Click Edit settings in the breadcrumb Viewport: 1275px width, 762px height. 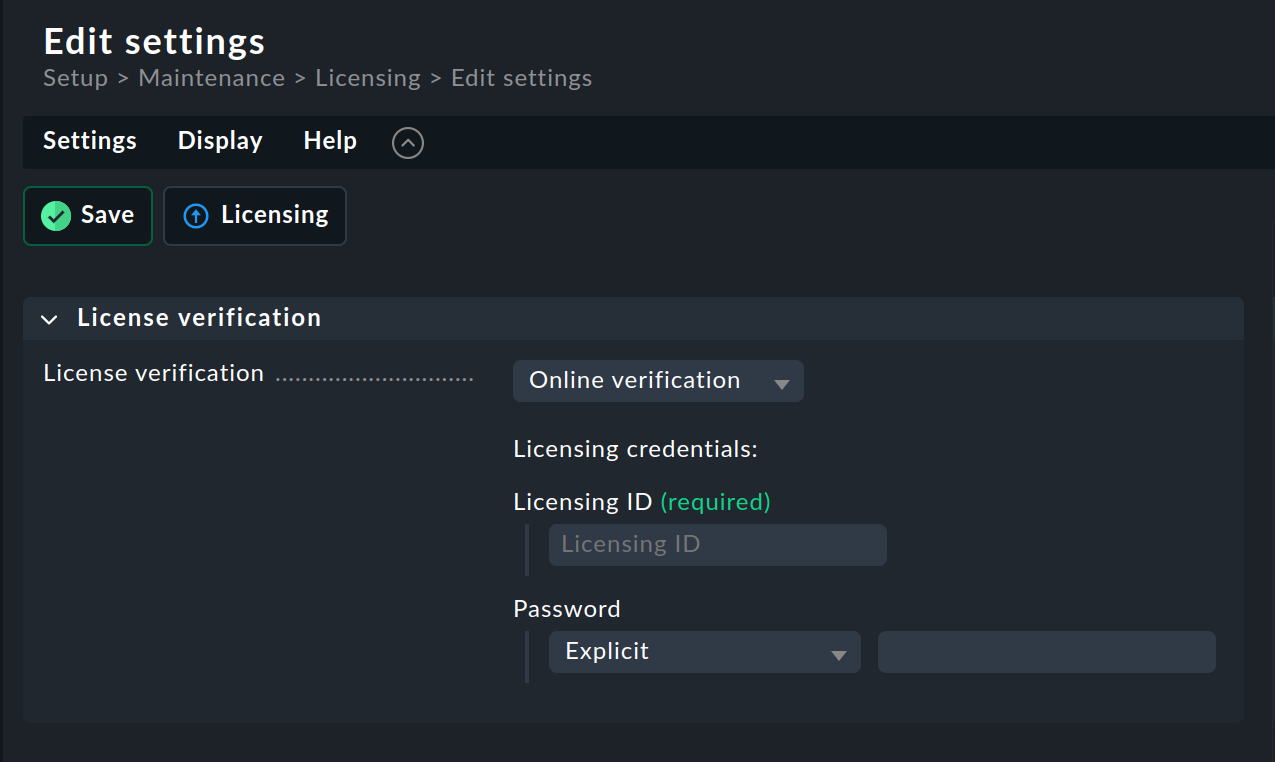click(521, 78)
